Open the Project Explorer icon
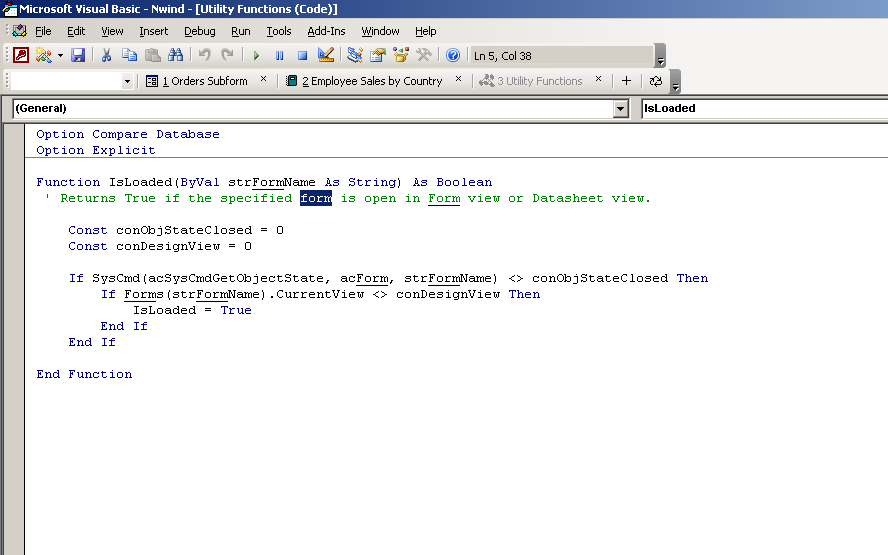The height and width of the screenshot is (555, 888). [355, 55]
